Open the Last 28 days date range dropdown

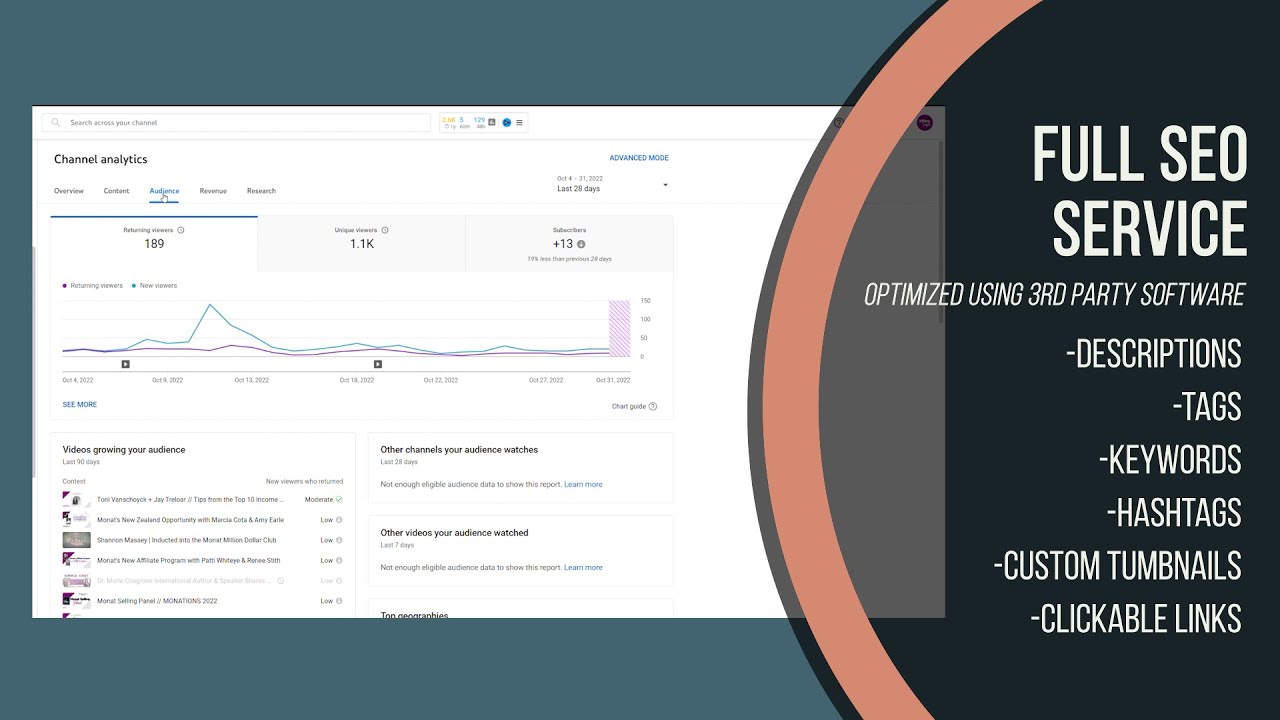[x=612, y=184]
